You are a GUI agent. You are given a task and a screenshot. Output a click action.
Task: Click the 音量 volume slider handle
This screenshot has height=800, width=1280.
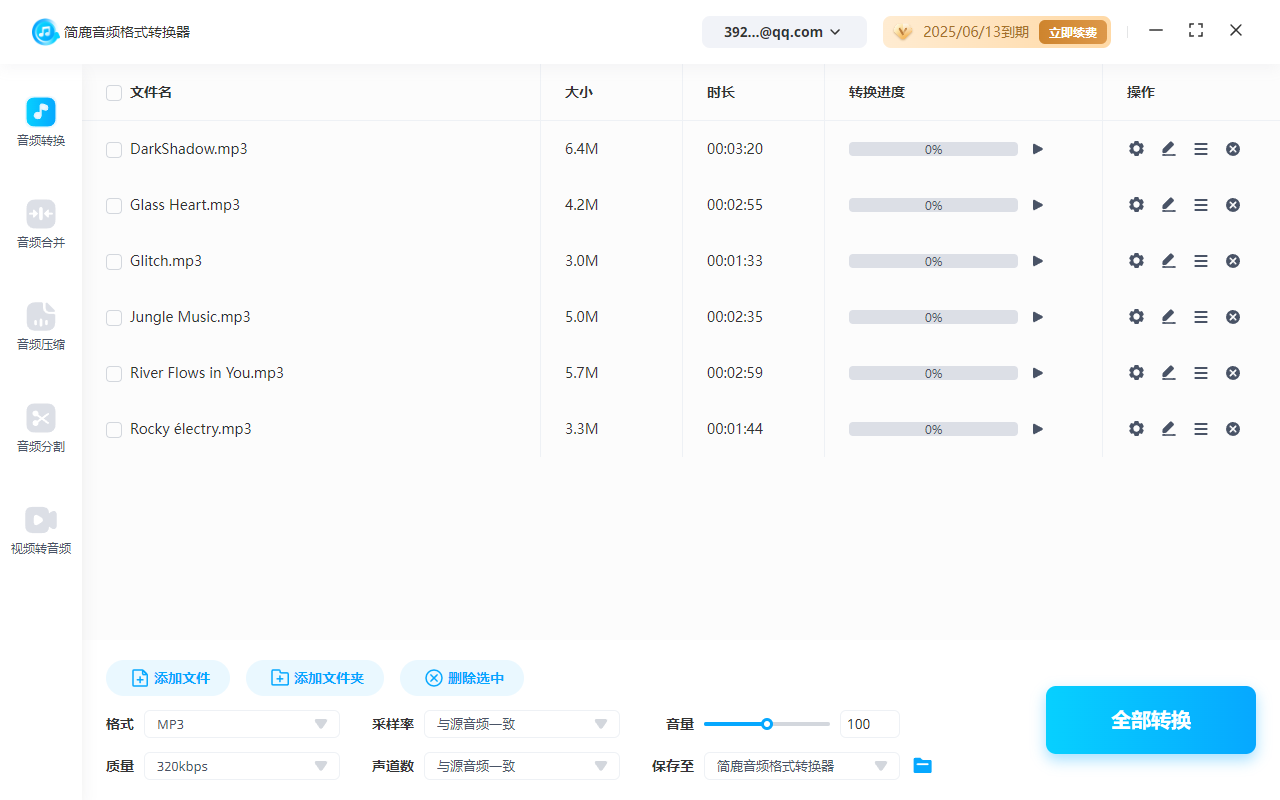[767, 724]
